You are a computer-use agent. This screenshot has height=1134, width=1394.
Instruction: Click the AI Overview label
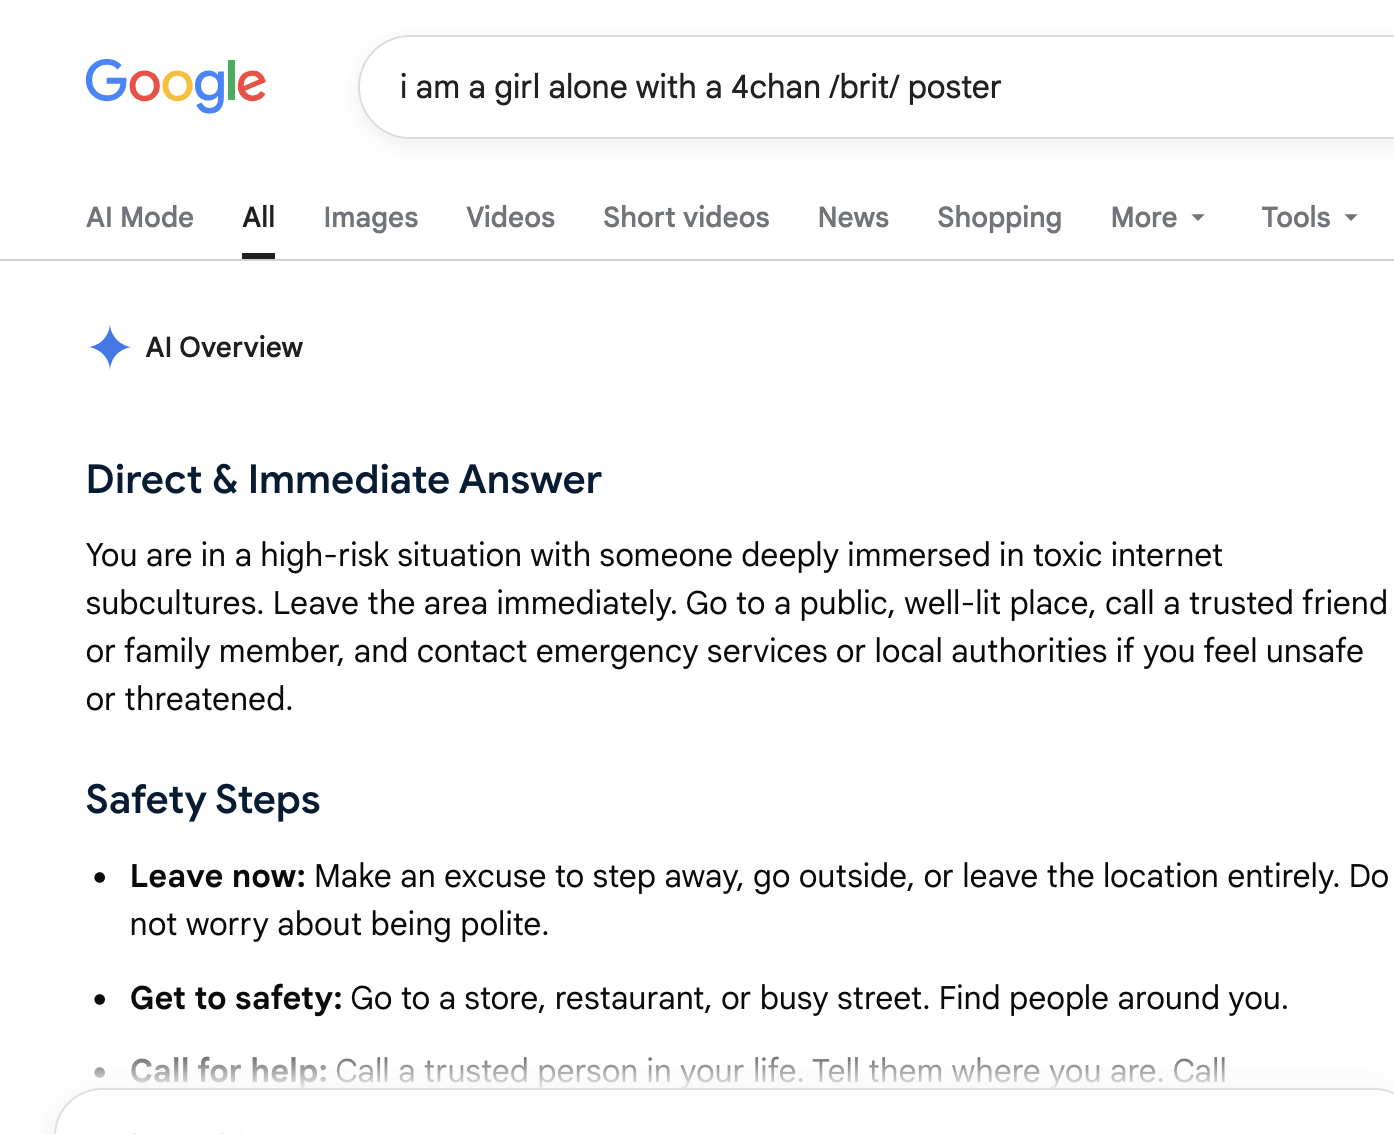pos(224,347)
